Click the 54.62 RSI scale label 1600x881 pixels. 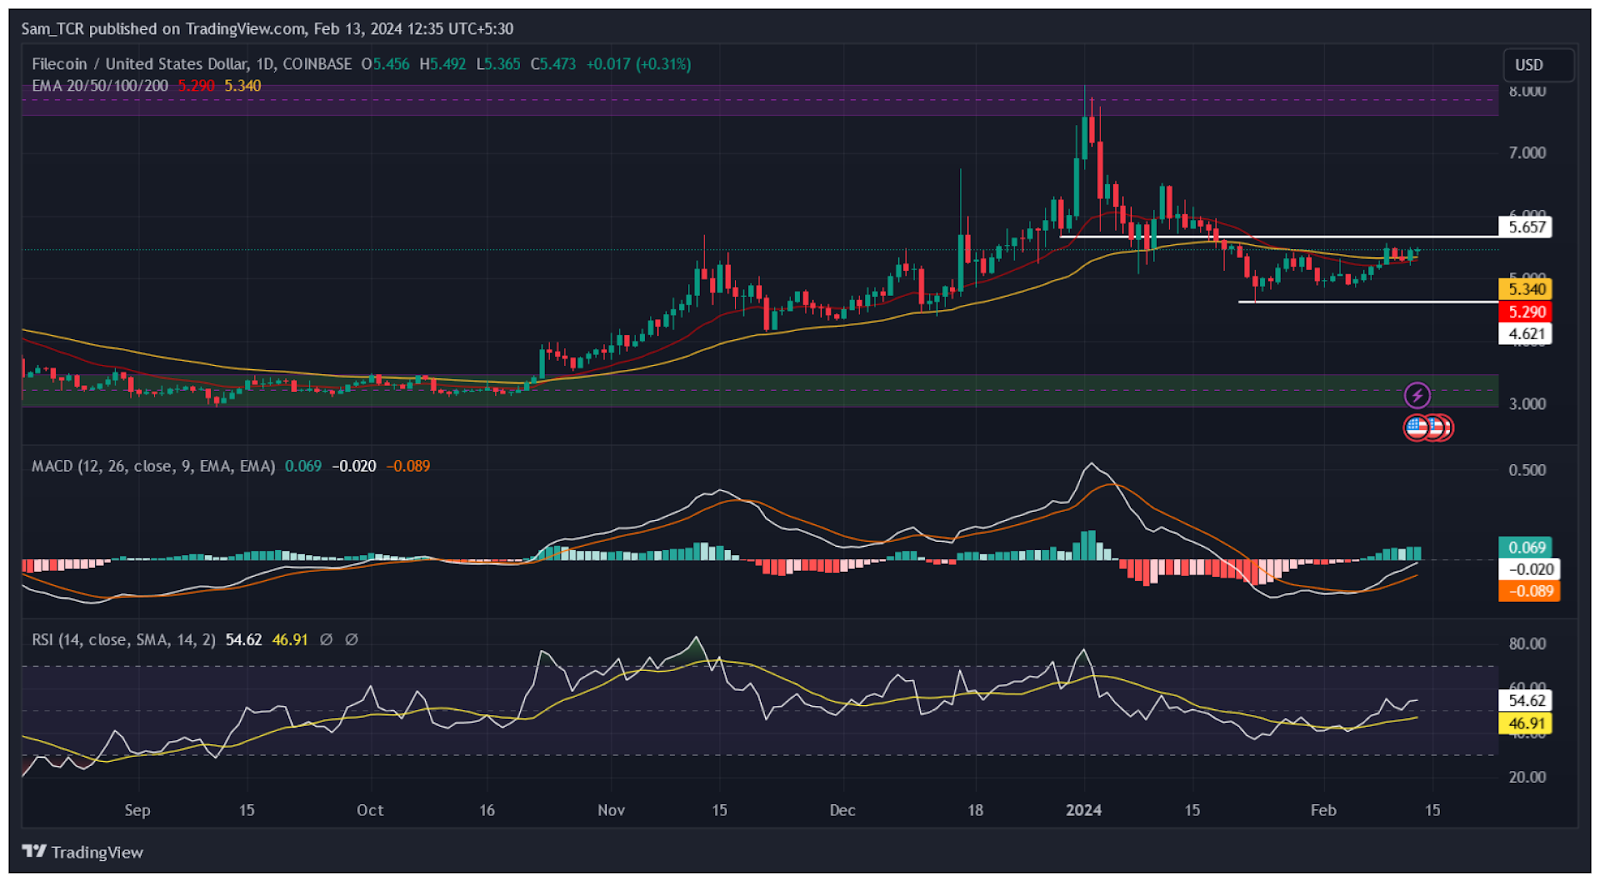click(x=1526, y=701)
